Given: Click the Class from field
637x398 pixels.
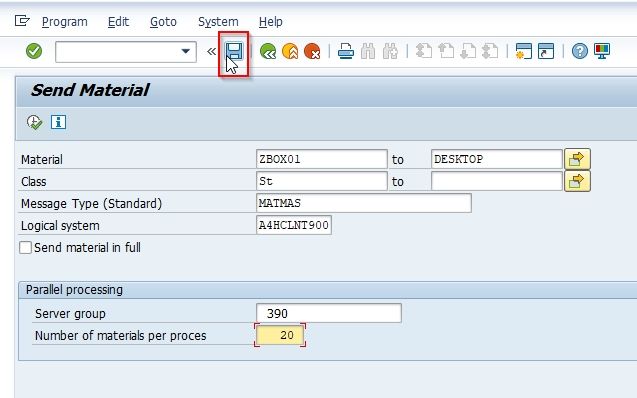Looking at the screenshot, I should (322, 181).
